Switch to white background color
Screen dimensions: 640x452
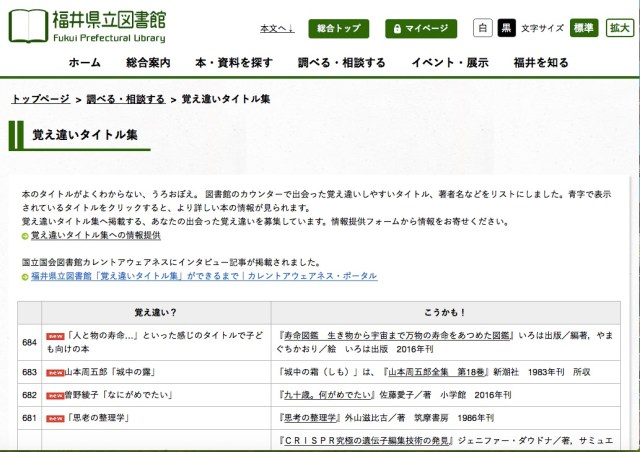pyautogui.click(x=482, y=28)
